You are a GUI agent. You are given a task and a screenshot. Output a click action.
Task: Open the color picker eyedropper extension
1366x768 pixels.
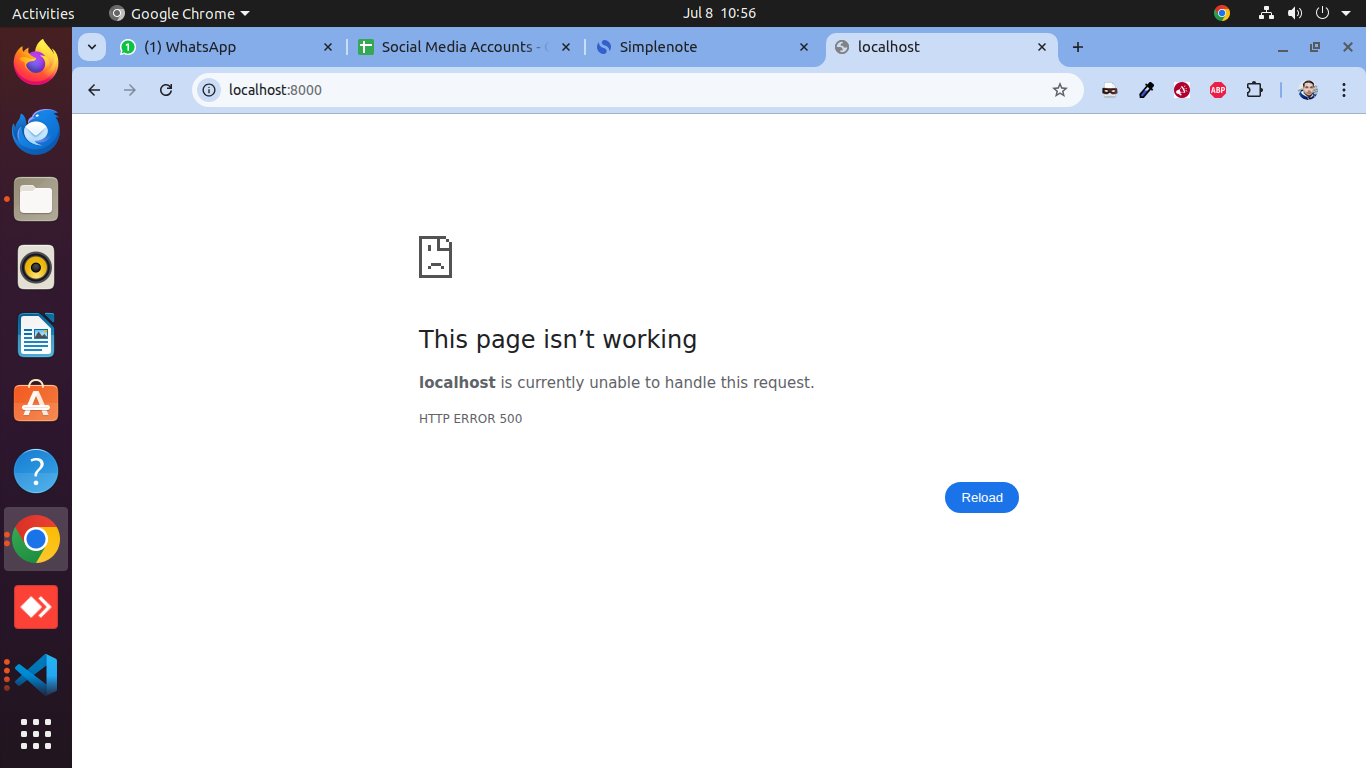[x=1146, y=90]
